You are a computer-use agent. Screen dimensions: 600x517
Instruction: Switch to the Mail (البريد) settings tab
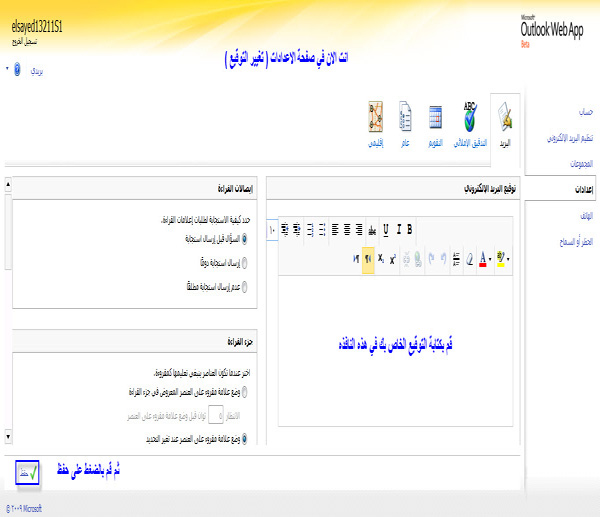pos(506,124)
